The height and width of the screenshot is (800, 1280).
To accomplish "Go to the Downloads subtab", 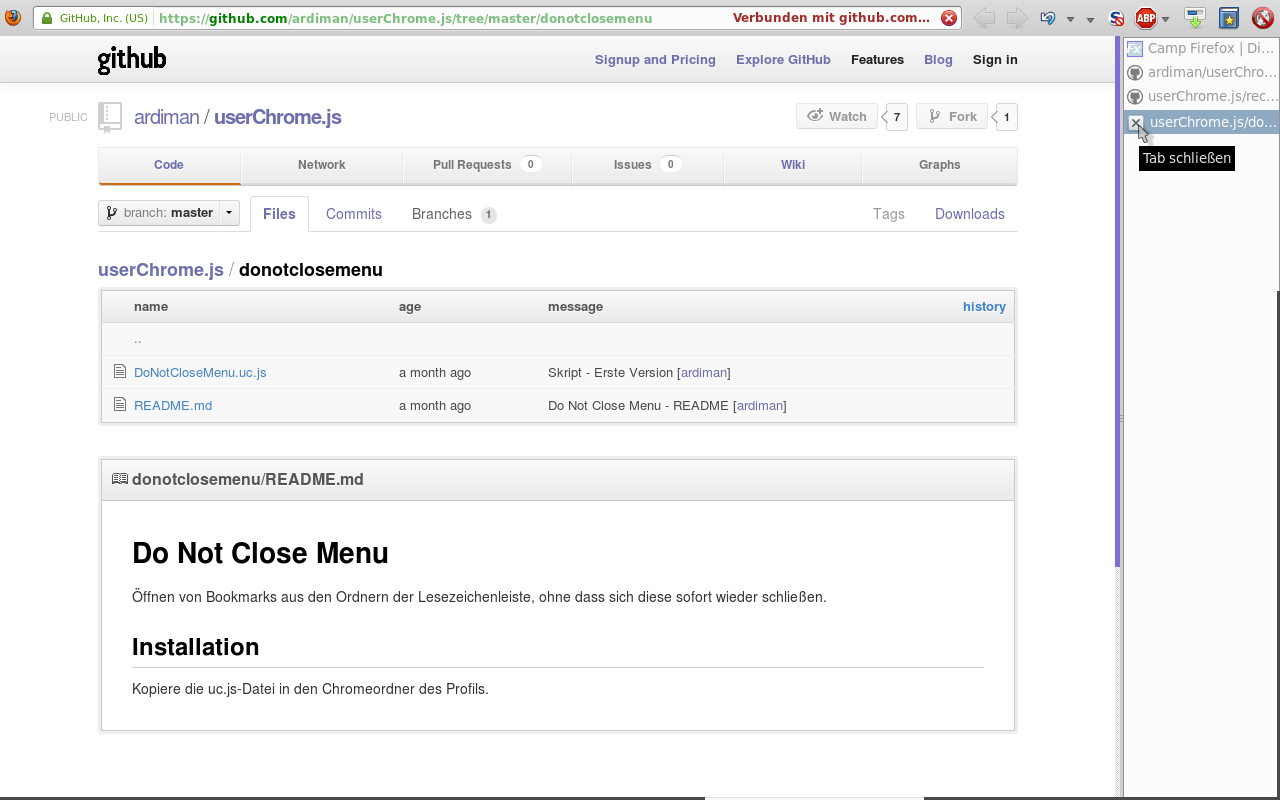I will (970, 214).
